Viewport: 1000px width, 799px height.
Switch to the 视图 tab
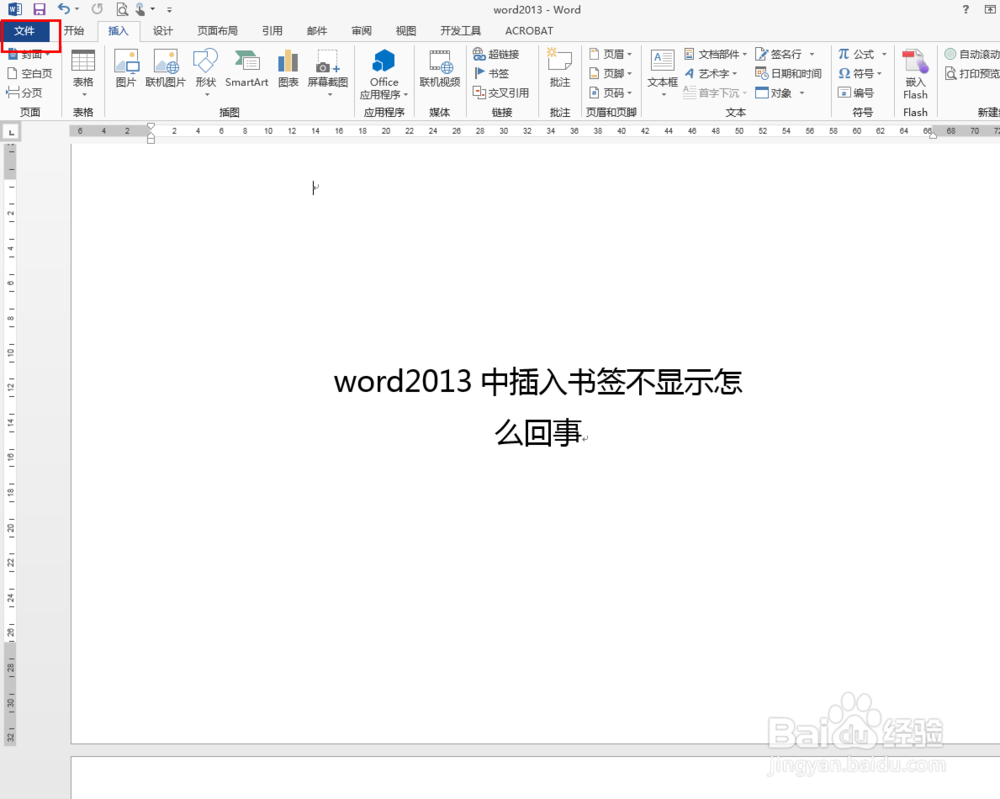[406, 31]
